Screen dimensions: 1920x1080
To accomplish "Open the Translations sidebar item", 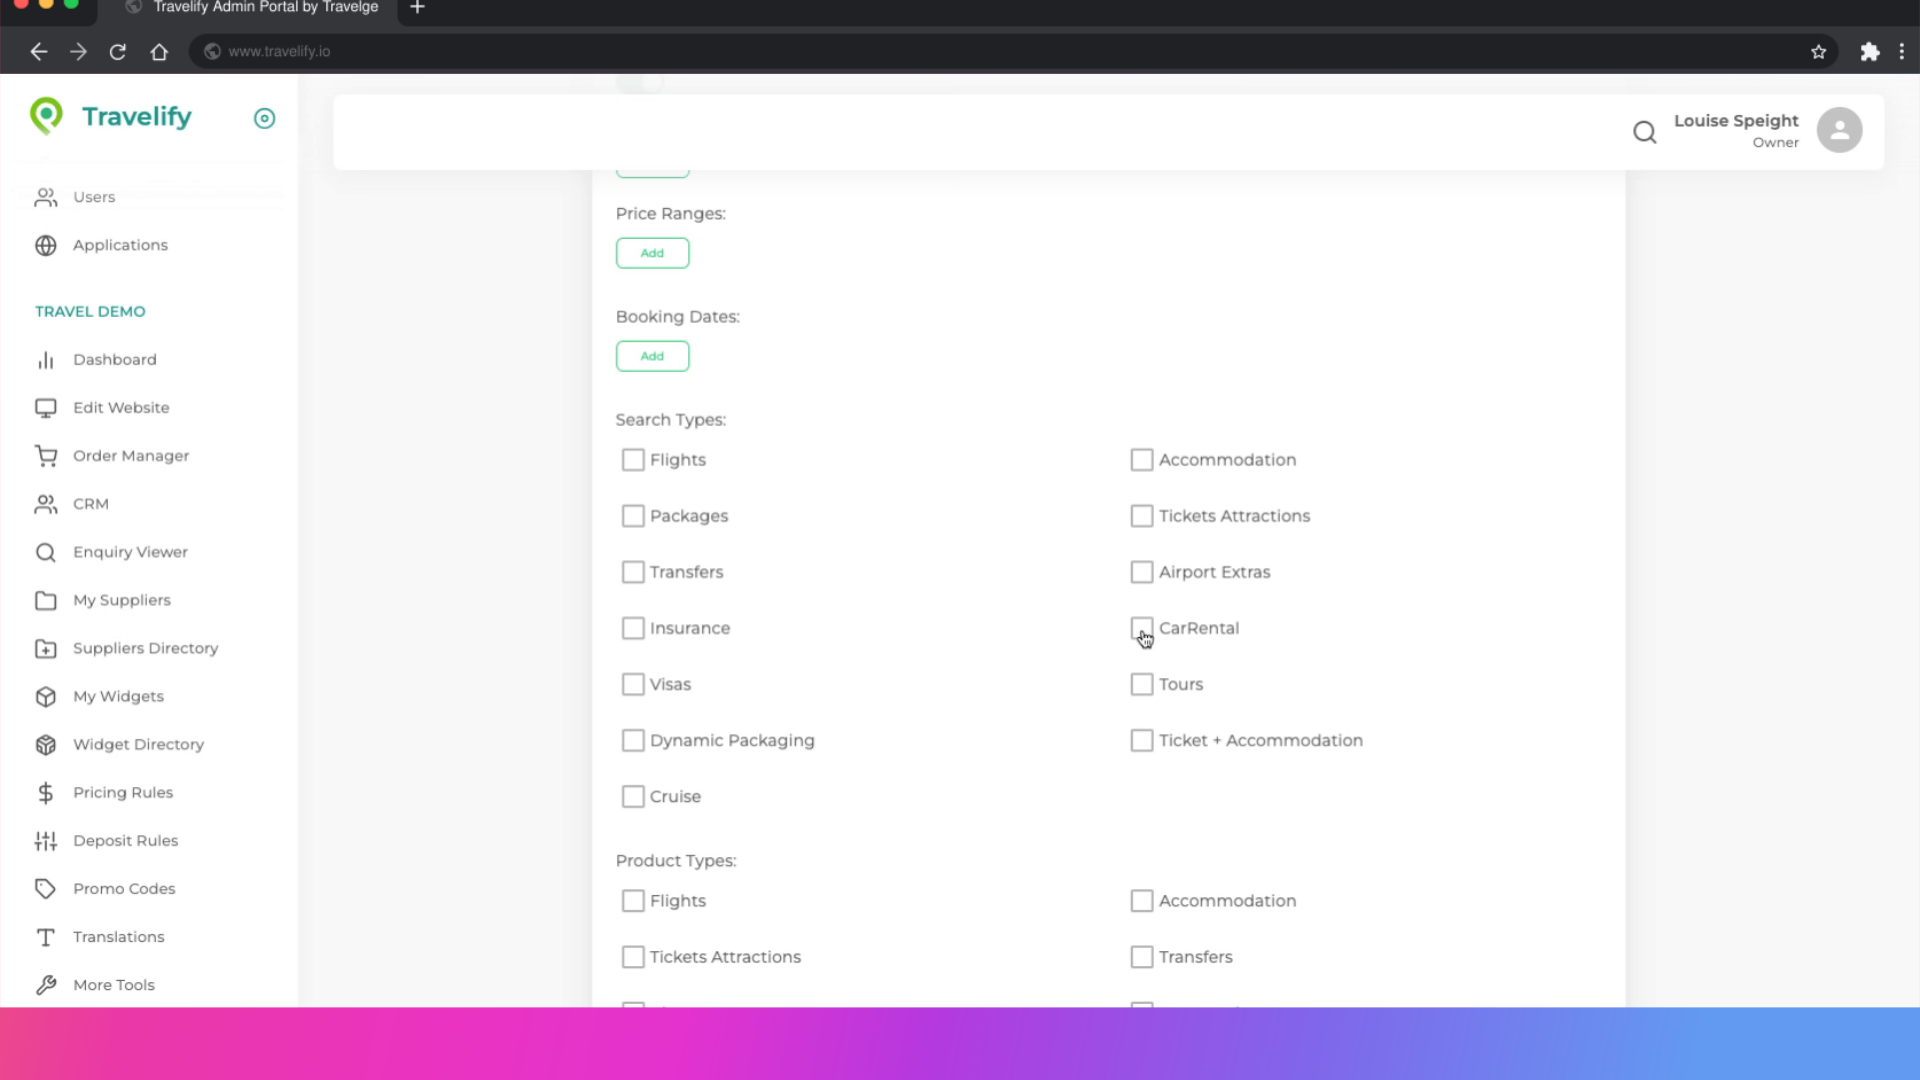I will pos(118,937).
